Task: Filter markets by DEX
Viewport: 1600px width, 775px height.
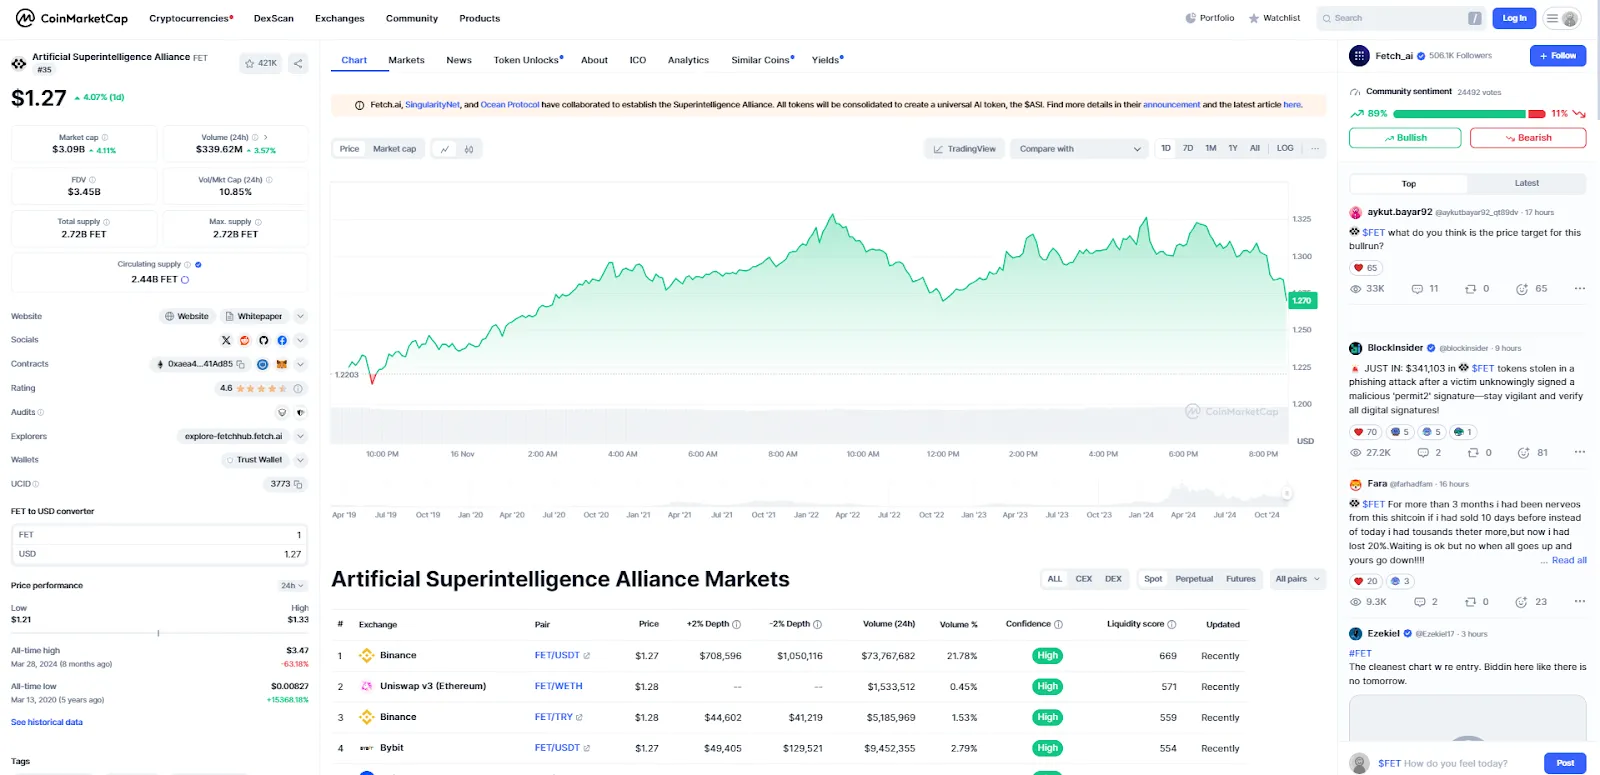Action: click(x=1113, y=579)
